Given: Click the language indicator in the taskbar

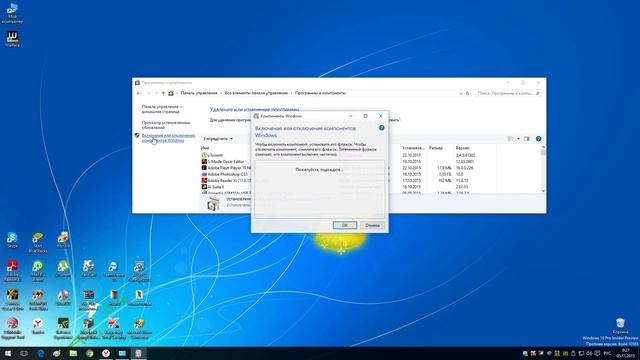Looking at the screenshot, I should click(607, 353).
